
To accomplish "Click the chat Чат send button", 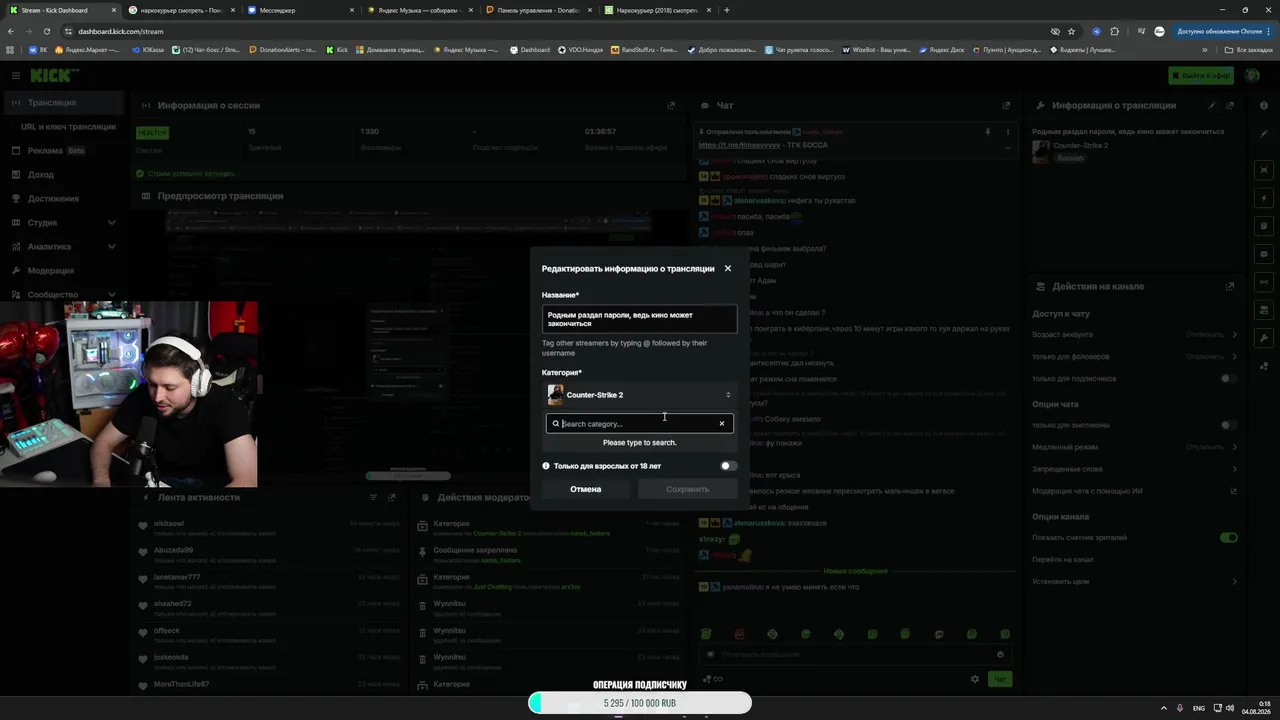I will tap(999, 679).
